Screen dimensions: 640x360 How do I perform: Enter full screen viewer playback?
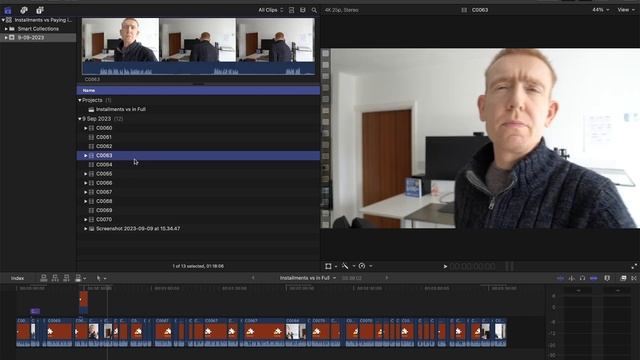(x=634, y=266)
